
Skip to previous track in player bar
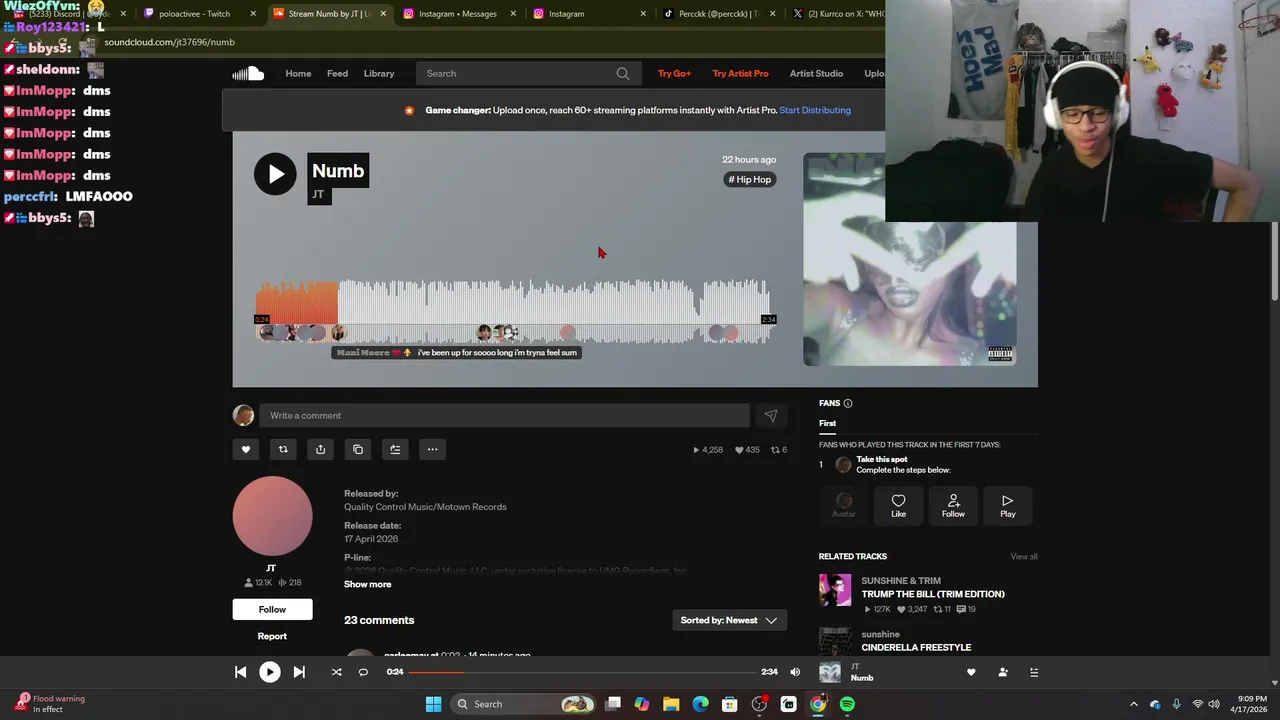tap(240, 672)
